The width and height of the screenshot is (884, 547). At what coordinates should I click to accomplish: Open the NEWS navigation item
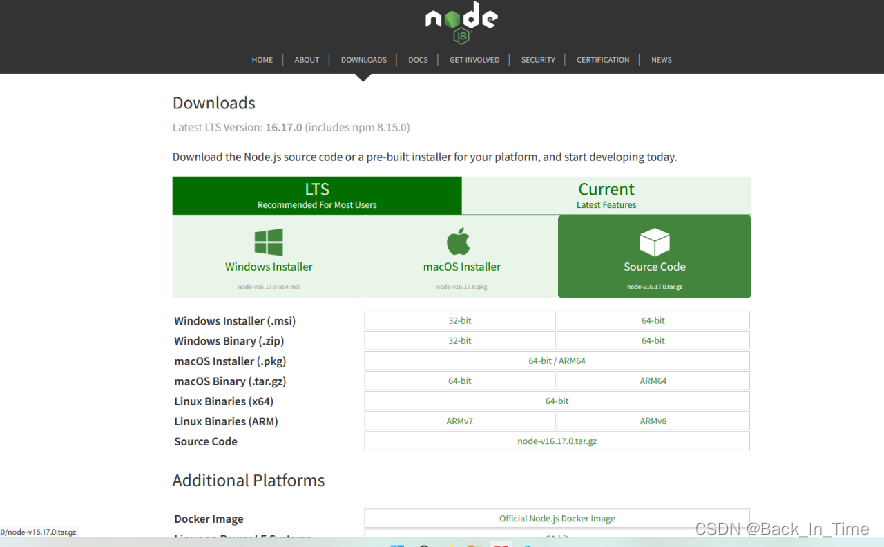(x=661, y=60)
